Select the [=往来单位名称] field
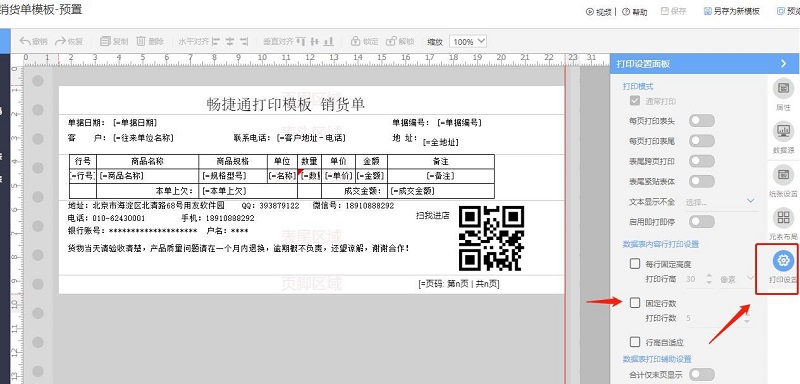 tap(144, 138)
